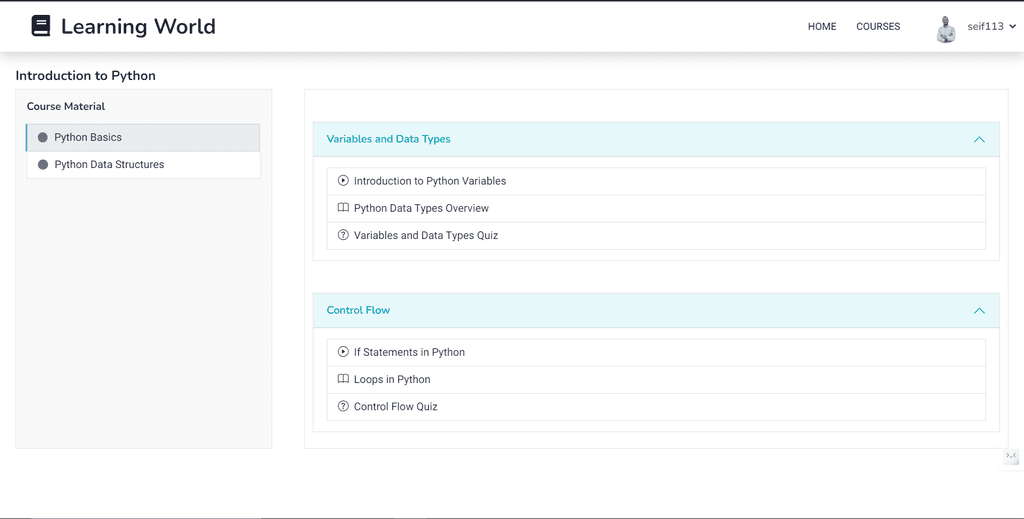1024x519 pixels.
Task: Select the Python Data Structures chapter
Action: pos(143,165)
